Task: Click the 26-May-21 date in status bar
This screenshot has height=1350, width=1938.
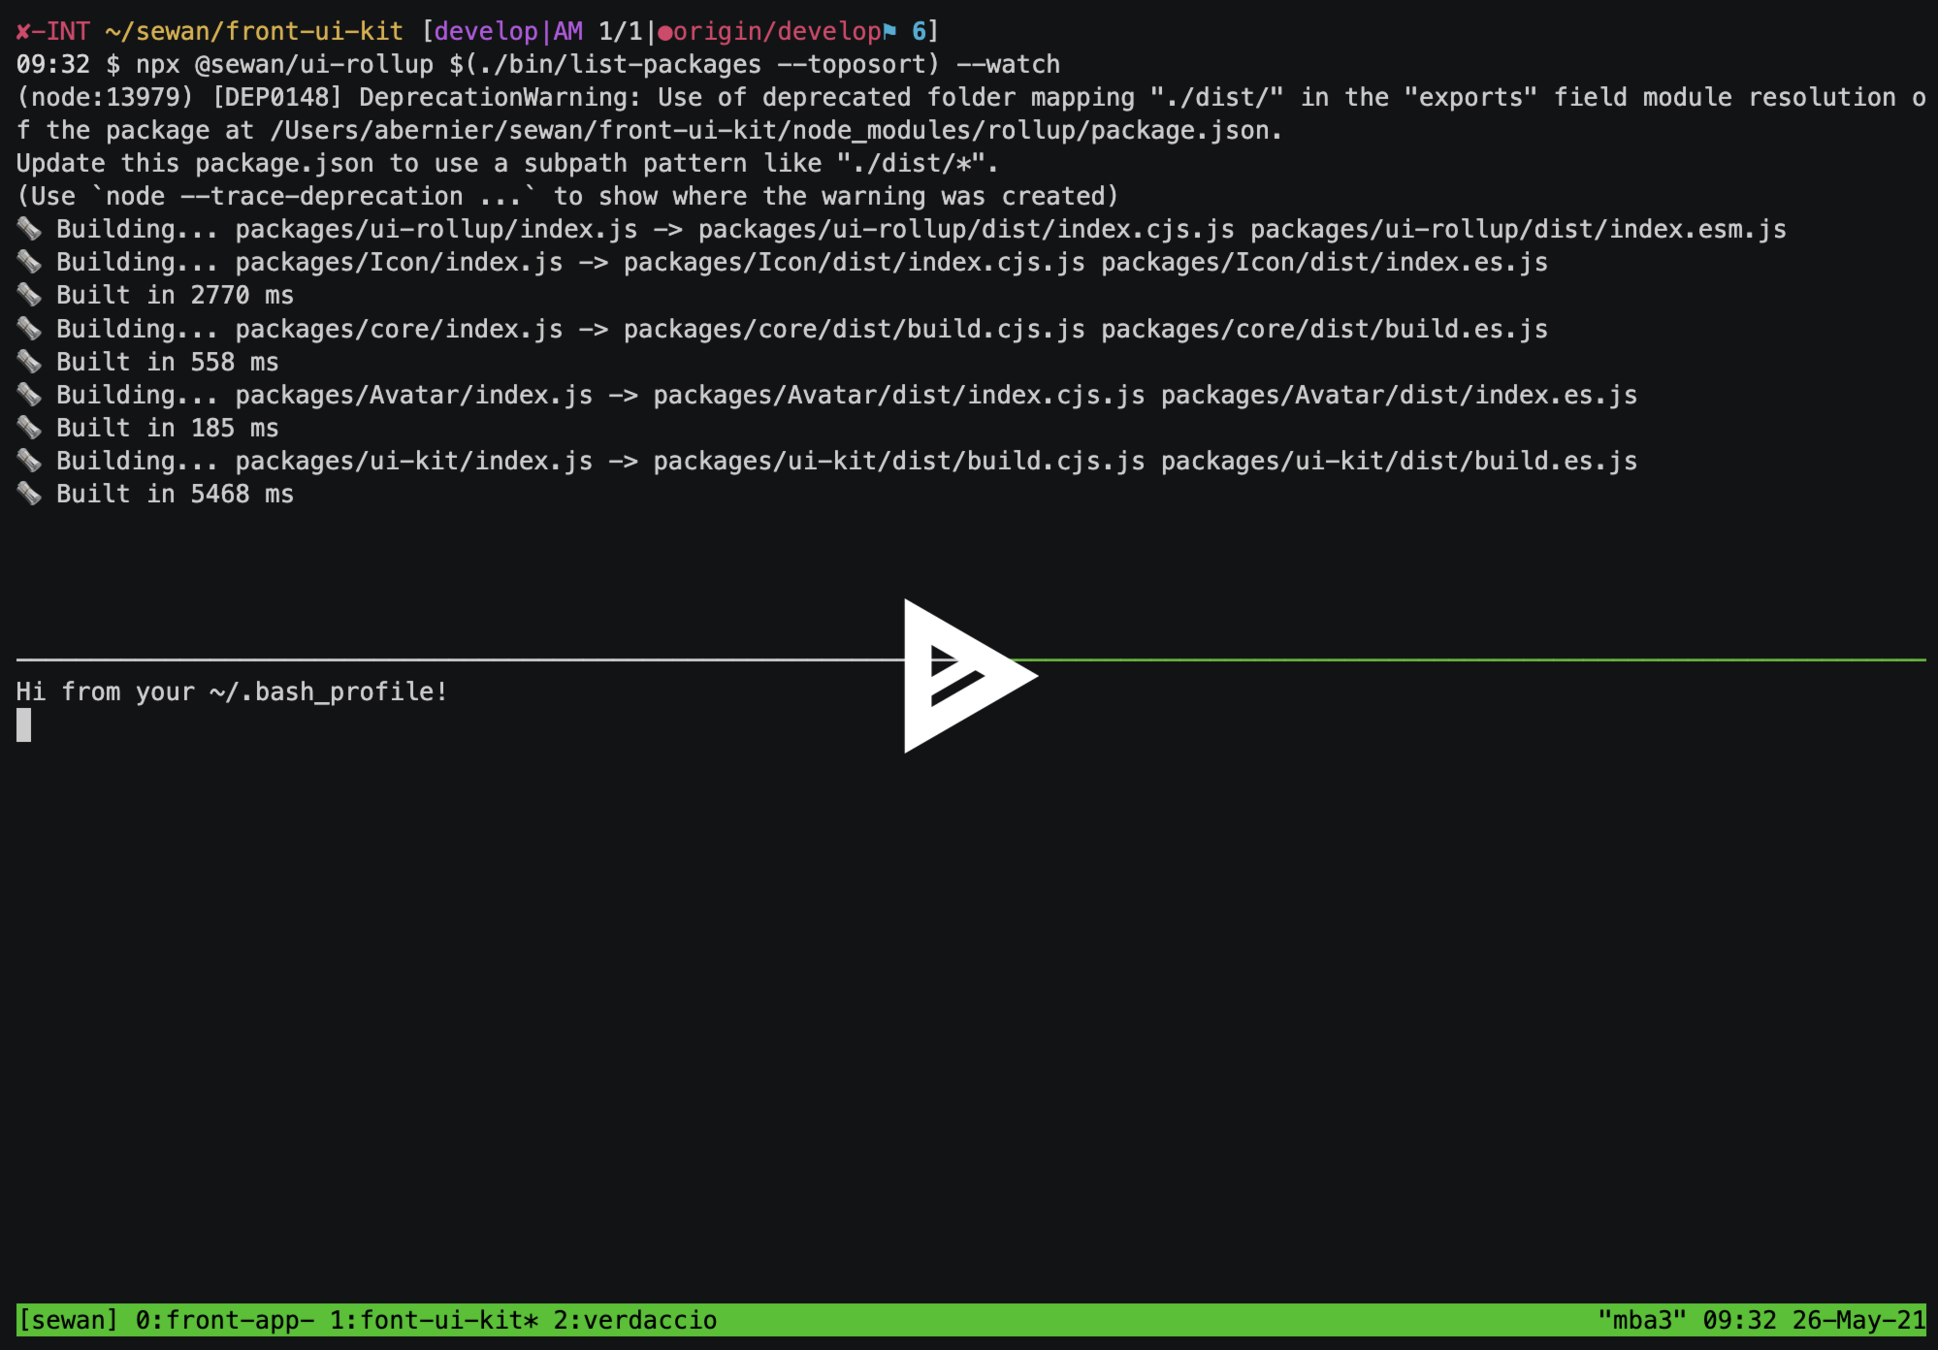Action: click(1857, 1320)
